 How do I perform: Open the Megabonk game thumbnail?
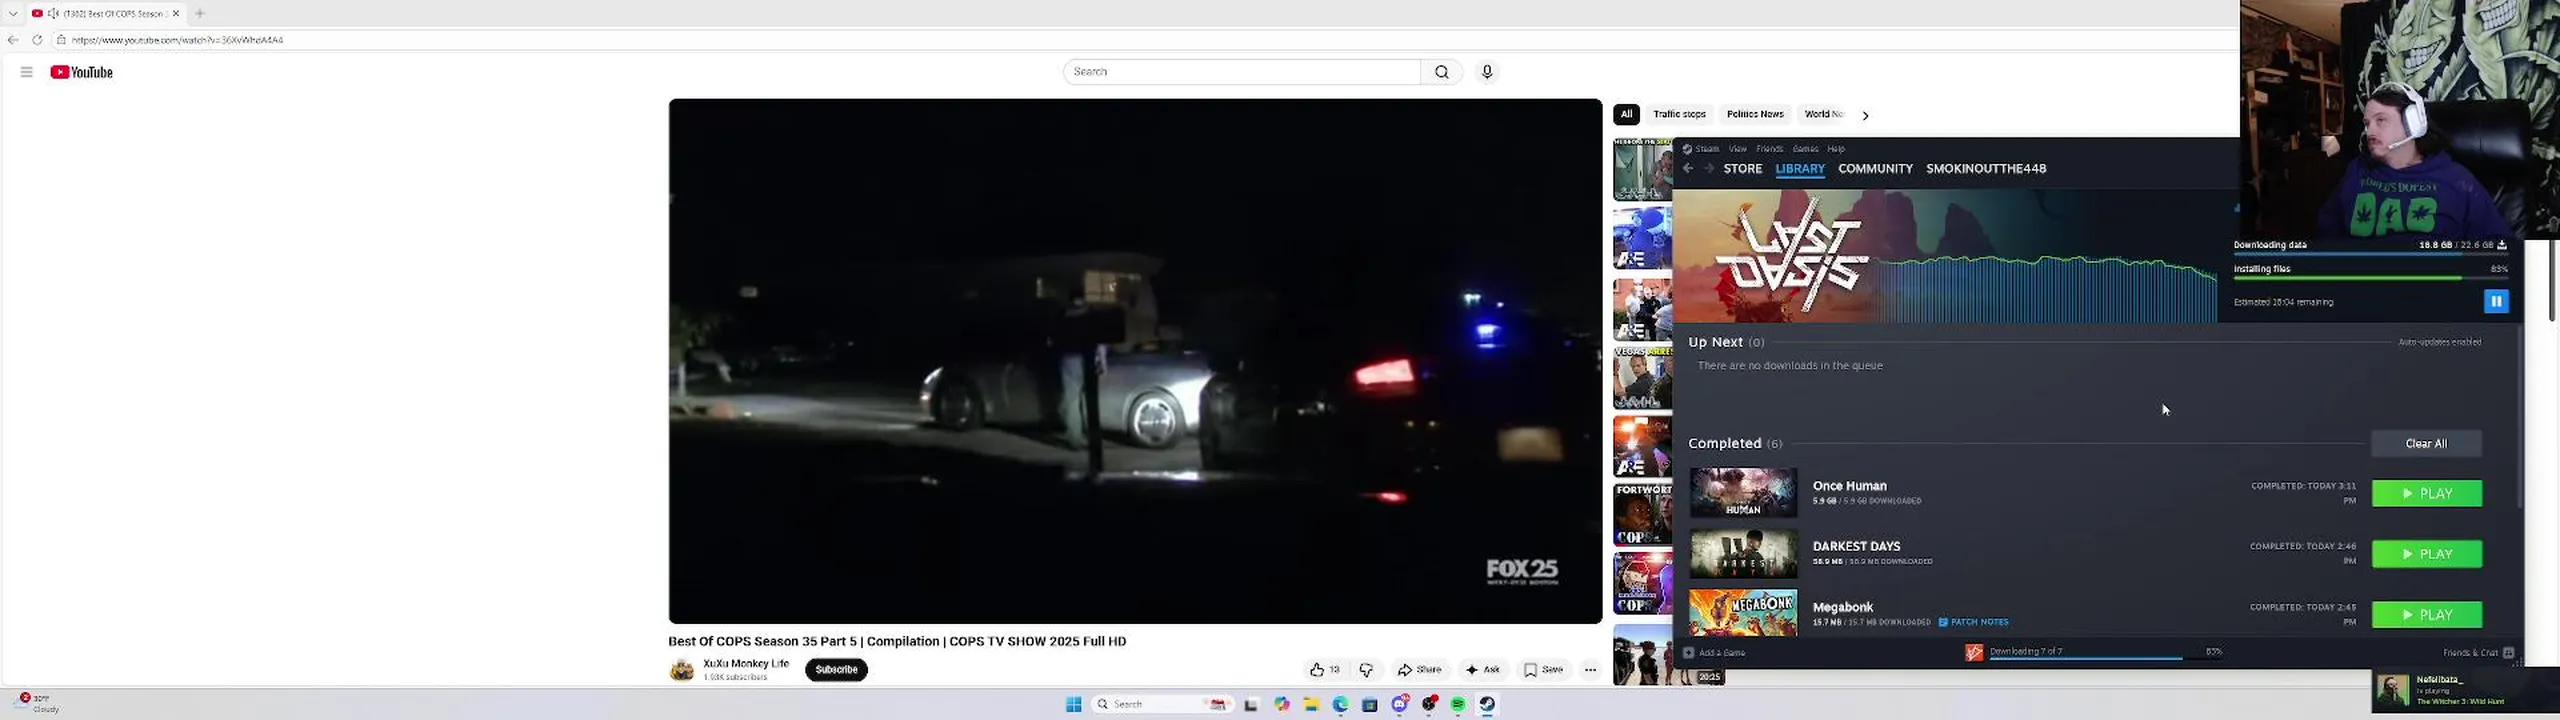1743,613
